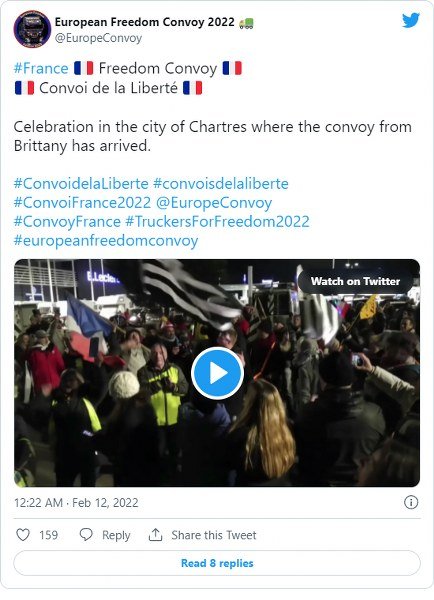
Task: Click the #ConvoiFrance2022 hashtag
Action: pos(82,203)
